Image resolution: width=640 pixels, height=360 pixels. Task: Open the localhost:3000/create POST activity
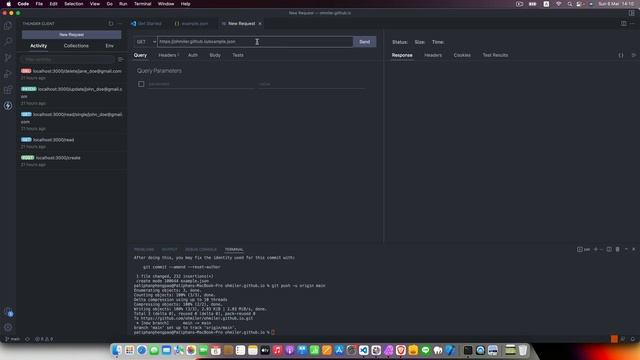(x=71, y=161)
